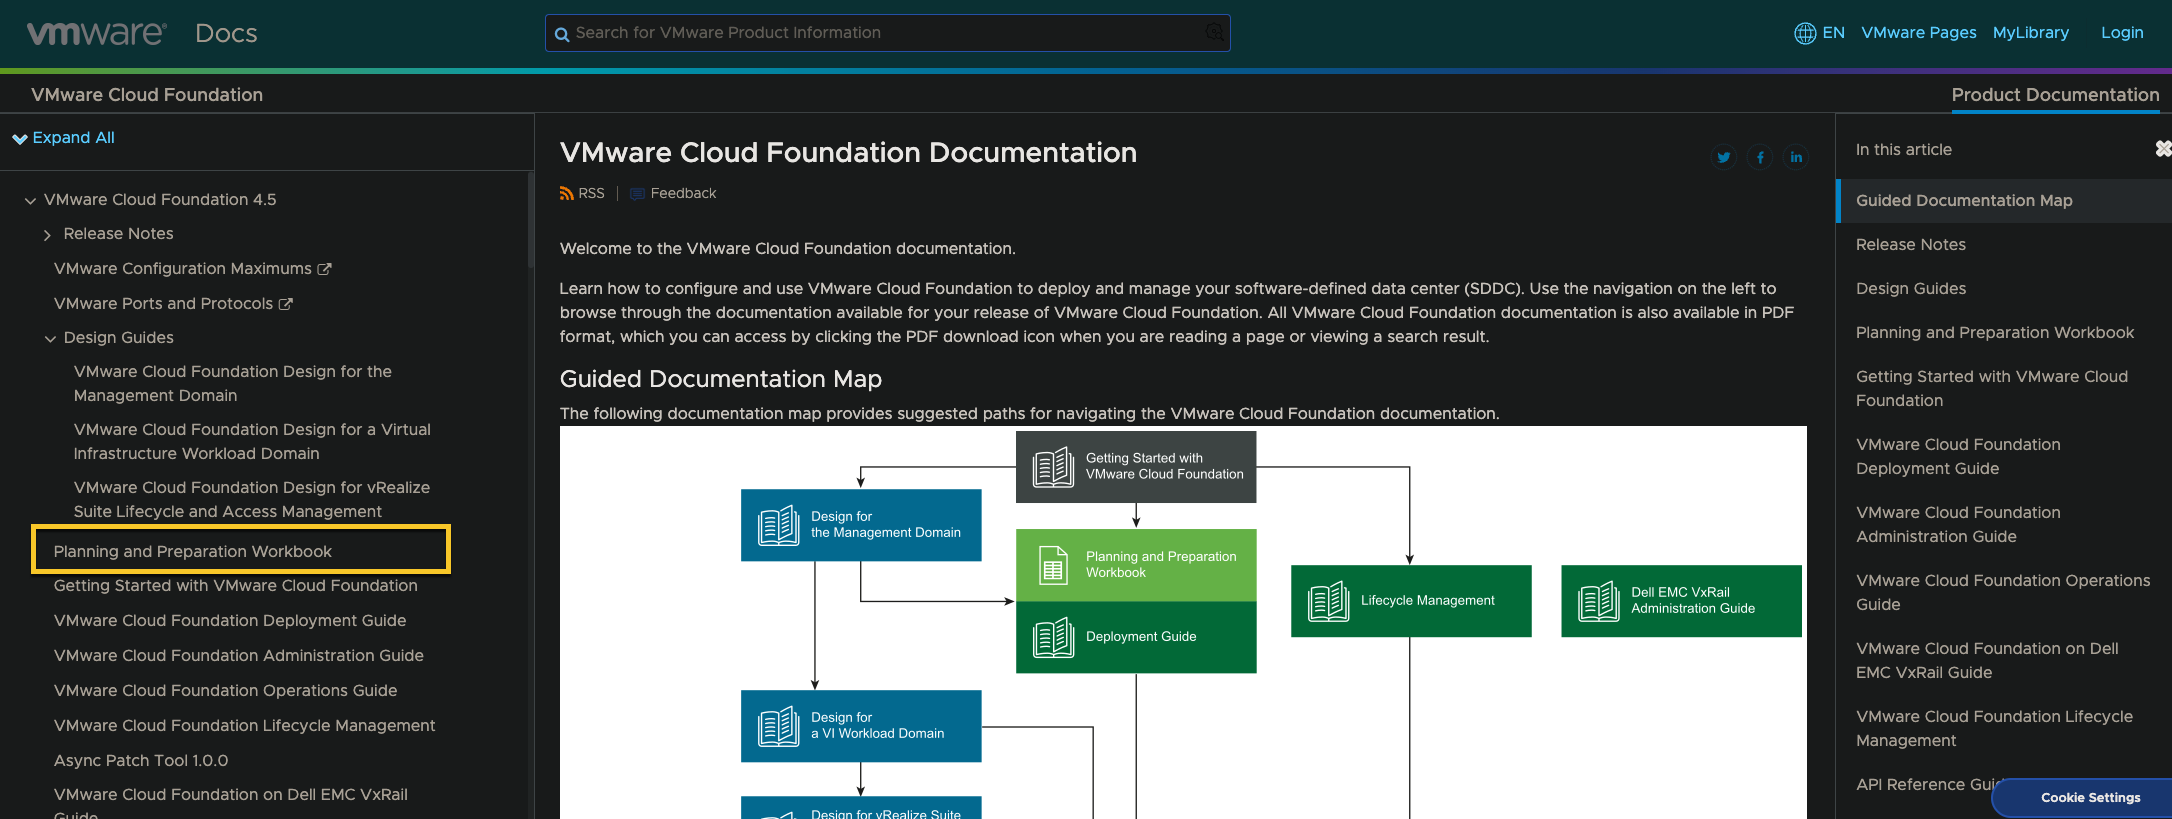Collapse the Design Guides tree node

tap(50, 339)
